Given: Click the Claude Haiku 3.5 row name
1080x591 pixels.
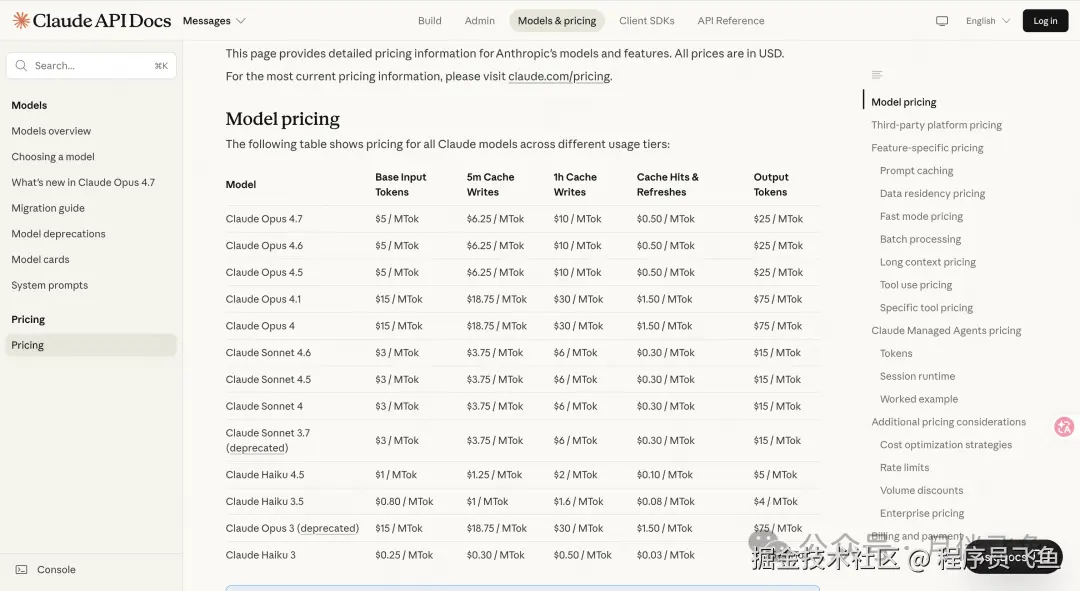Looking at the screenshot, I should (264, 501).
